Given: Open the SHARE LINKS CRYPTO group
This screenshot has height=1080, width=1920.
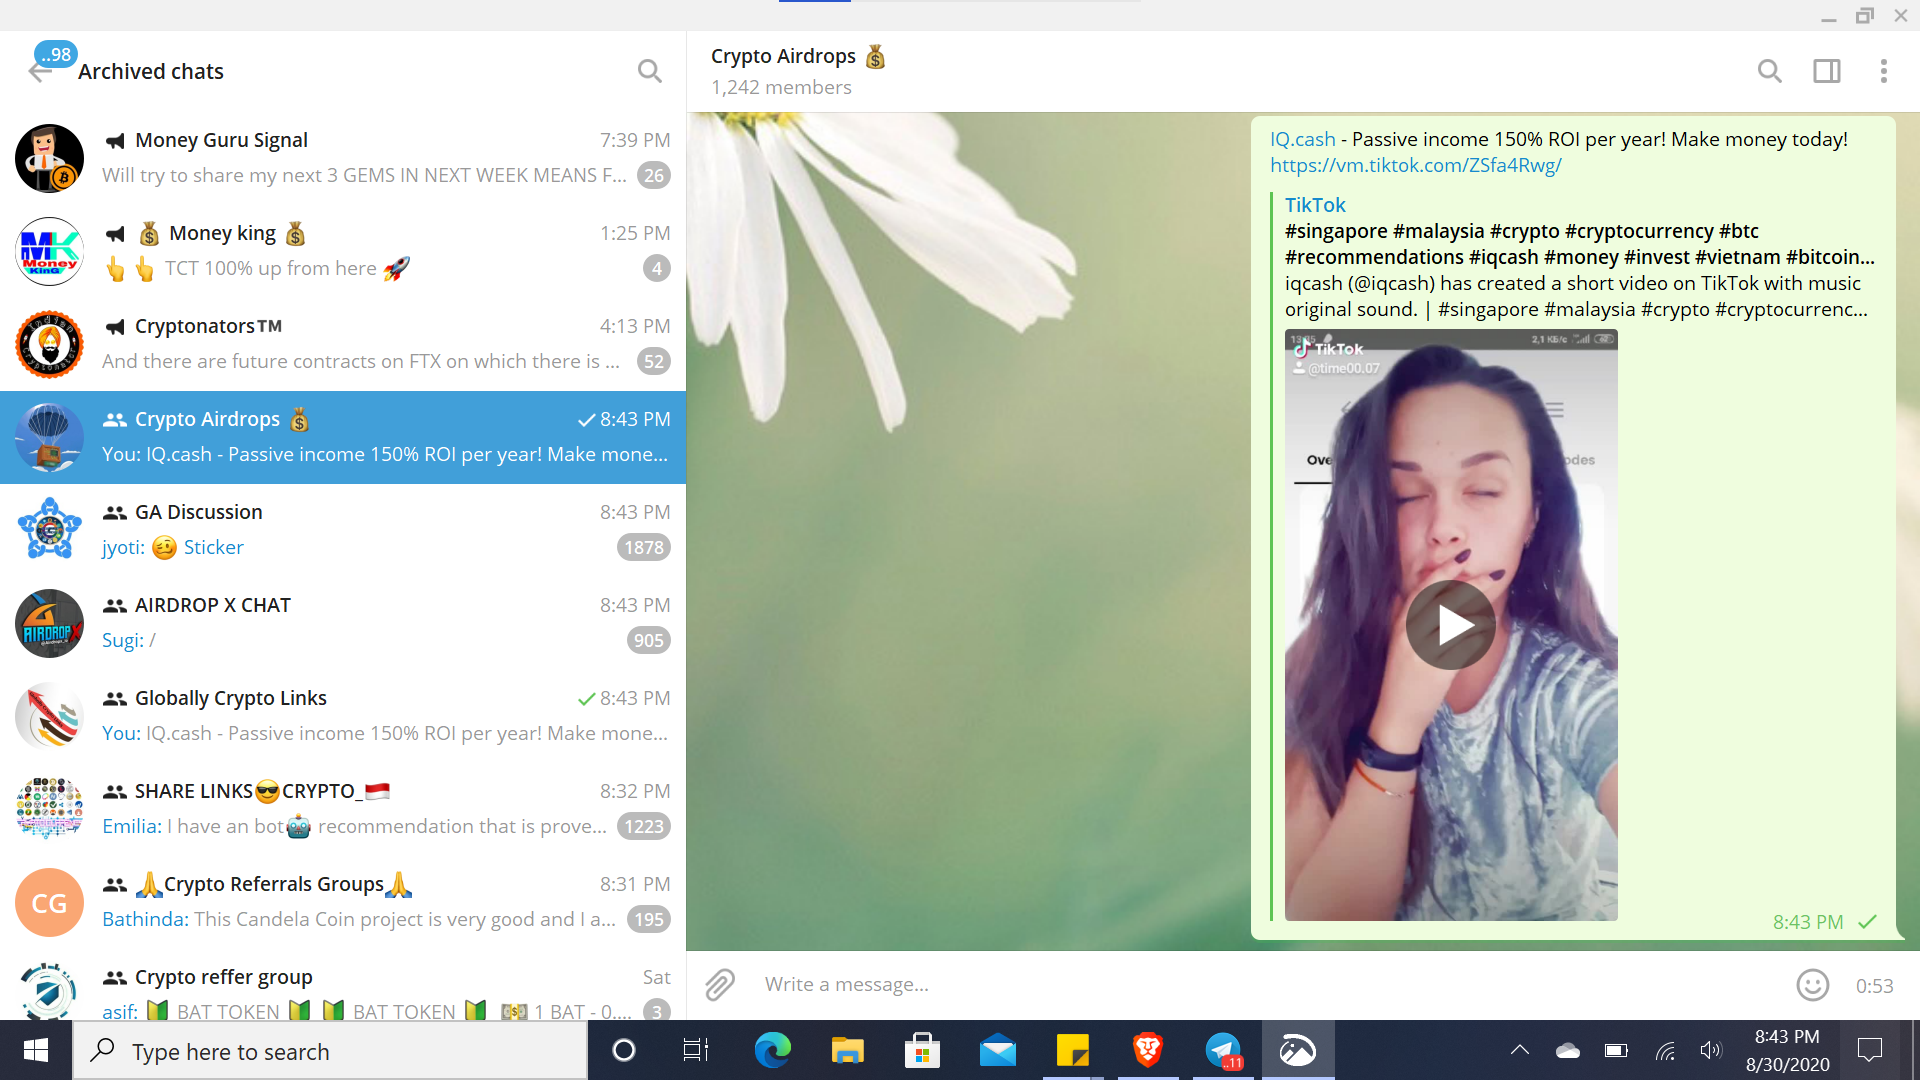Looking at the screenshot, I should point(343,809).
